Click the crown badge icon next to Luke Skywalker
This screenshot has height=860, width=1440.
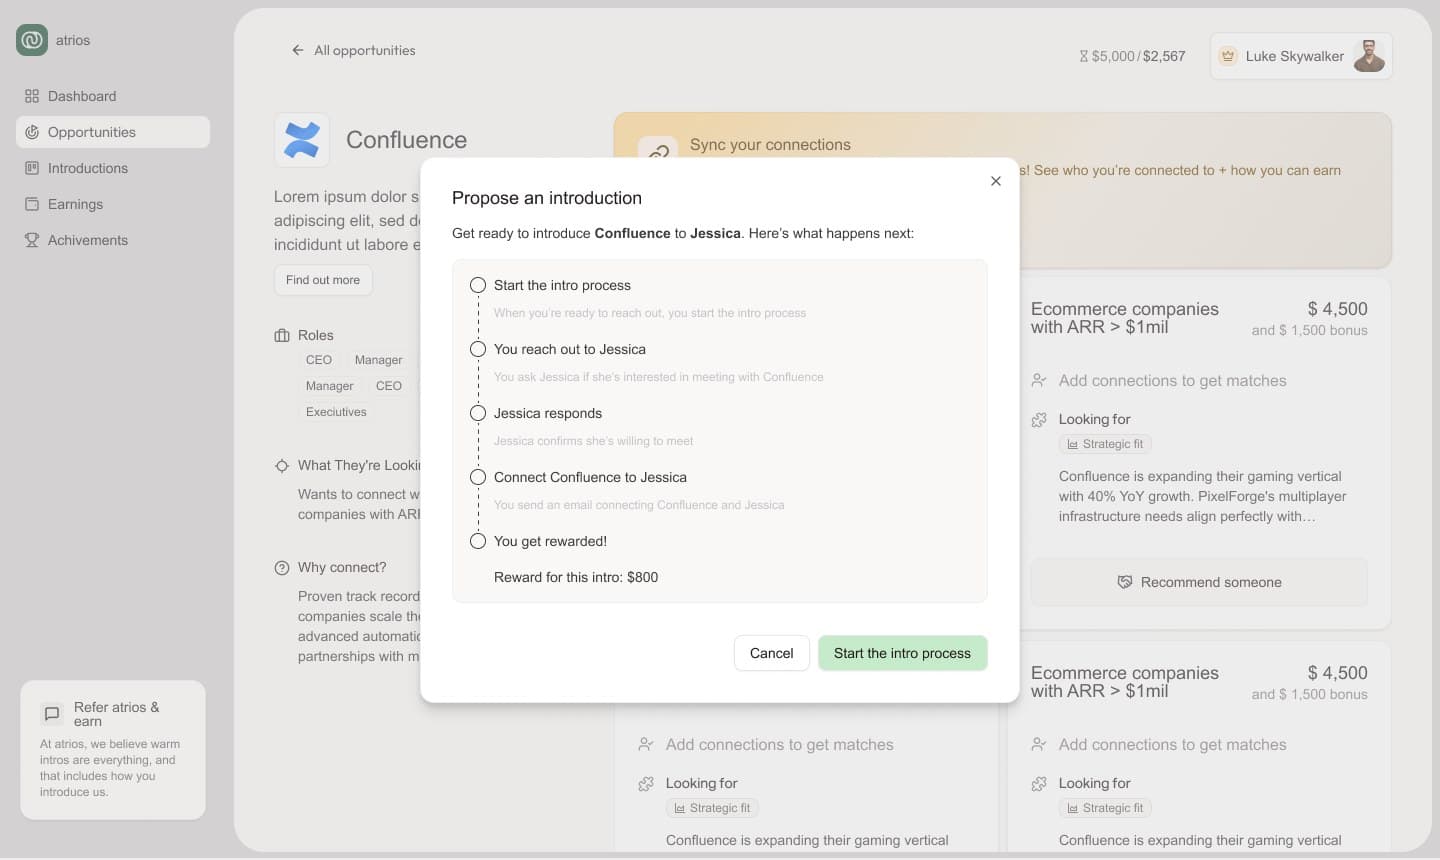(x=1228, y=56)
